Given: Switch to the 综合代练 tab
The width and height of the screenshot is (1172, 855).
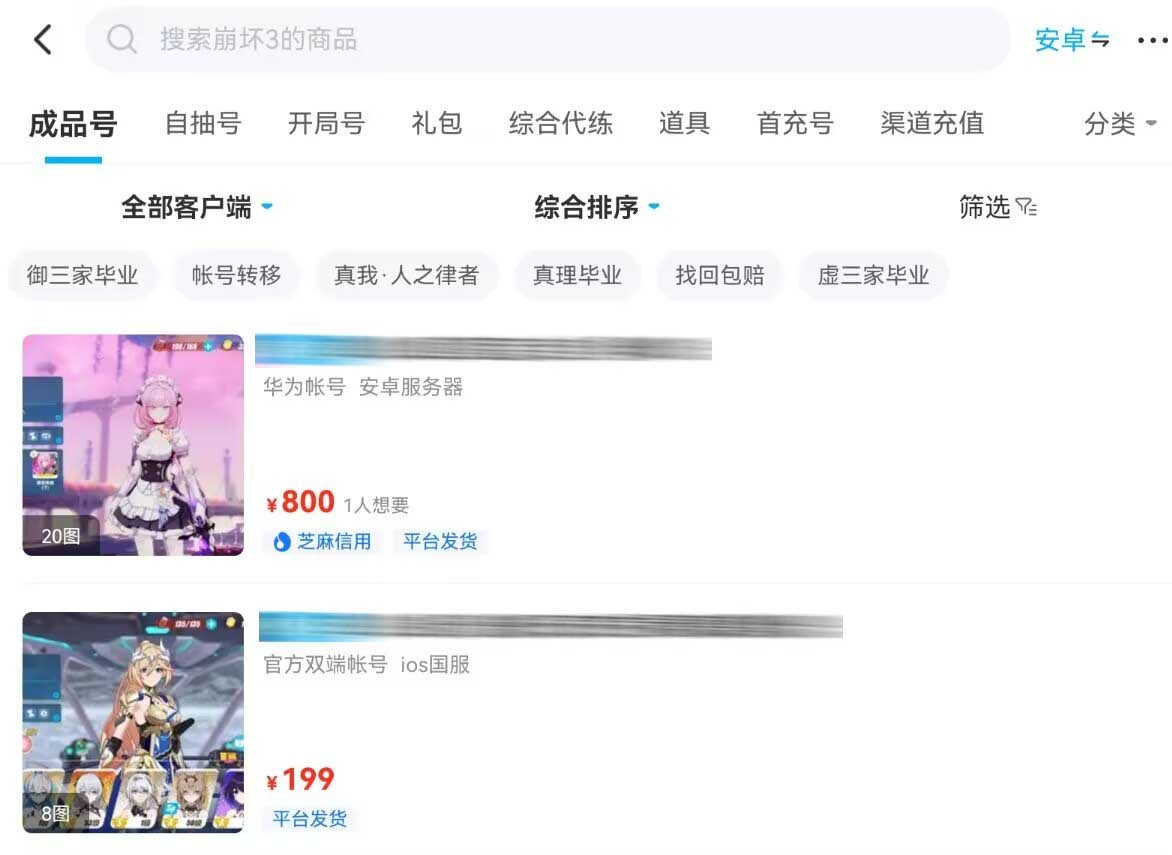Looking at the screenshot, I should coord(561,123).
